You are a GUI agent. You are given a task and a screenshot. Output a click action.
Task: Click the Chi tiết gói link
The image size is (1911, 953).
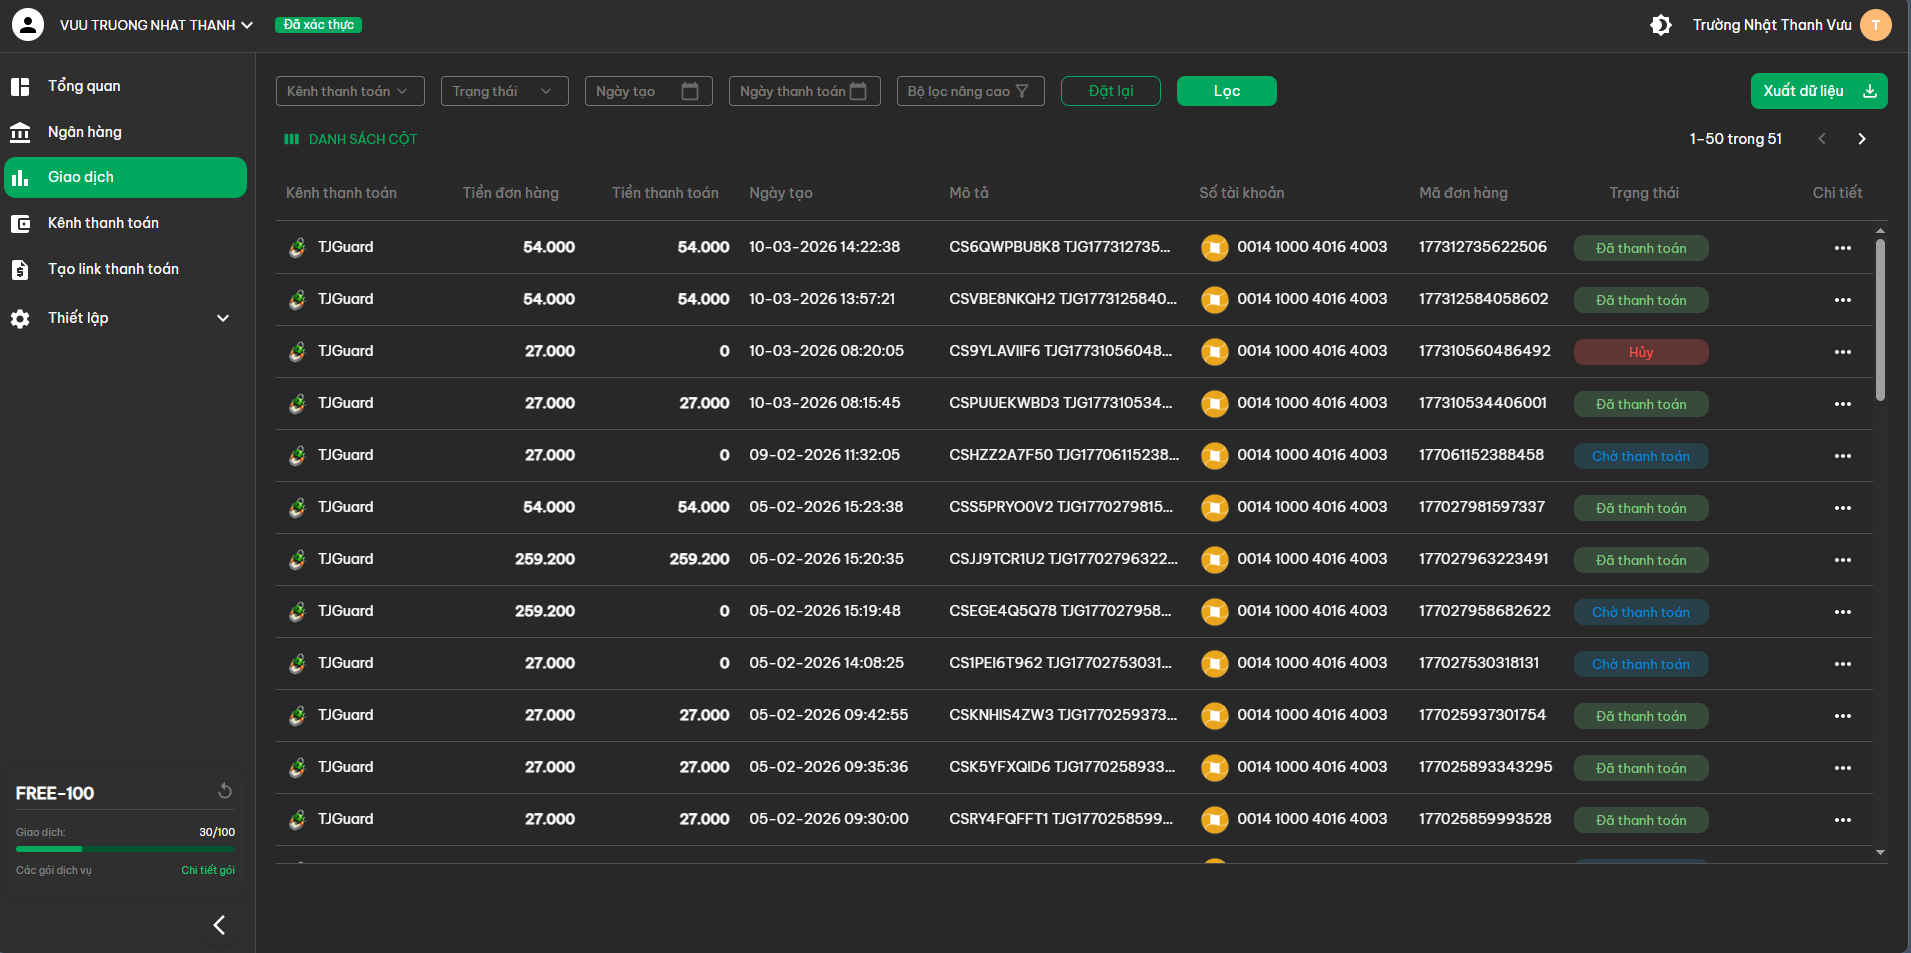click(208, 870)
